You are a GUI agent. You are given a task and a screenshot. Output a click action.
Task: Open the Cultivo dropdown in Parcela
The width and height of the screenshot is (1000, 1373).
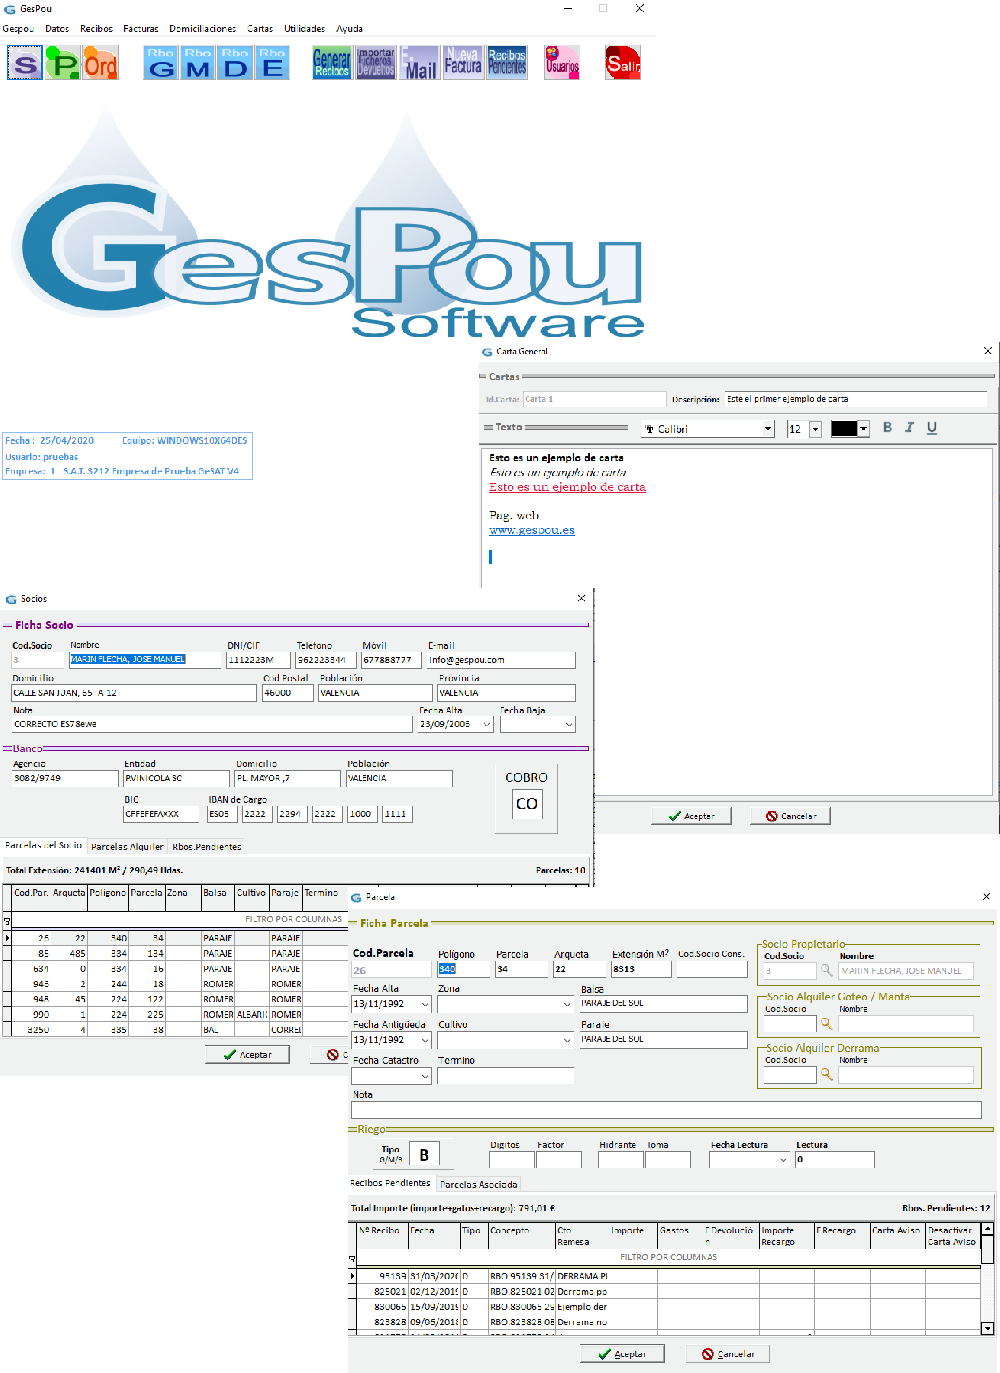(x=567, y=1040)
